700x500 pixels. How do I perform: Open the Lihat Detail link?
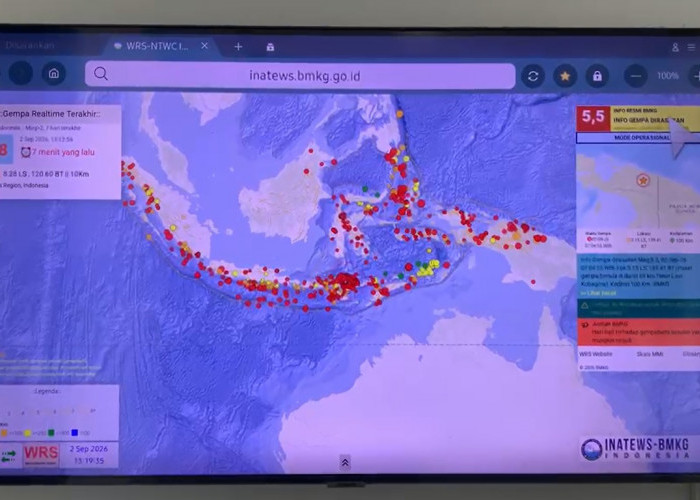(600, 293)
